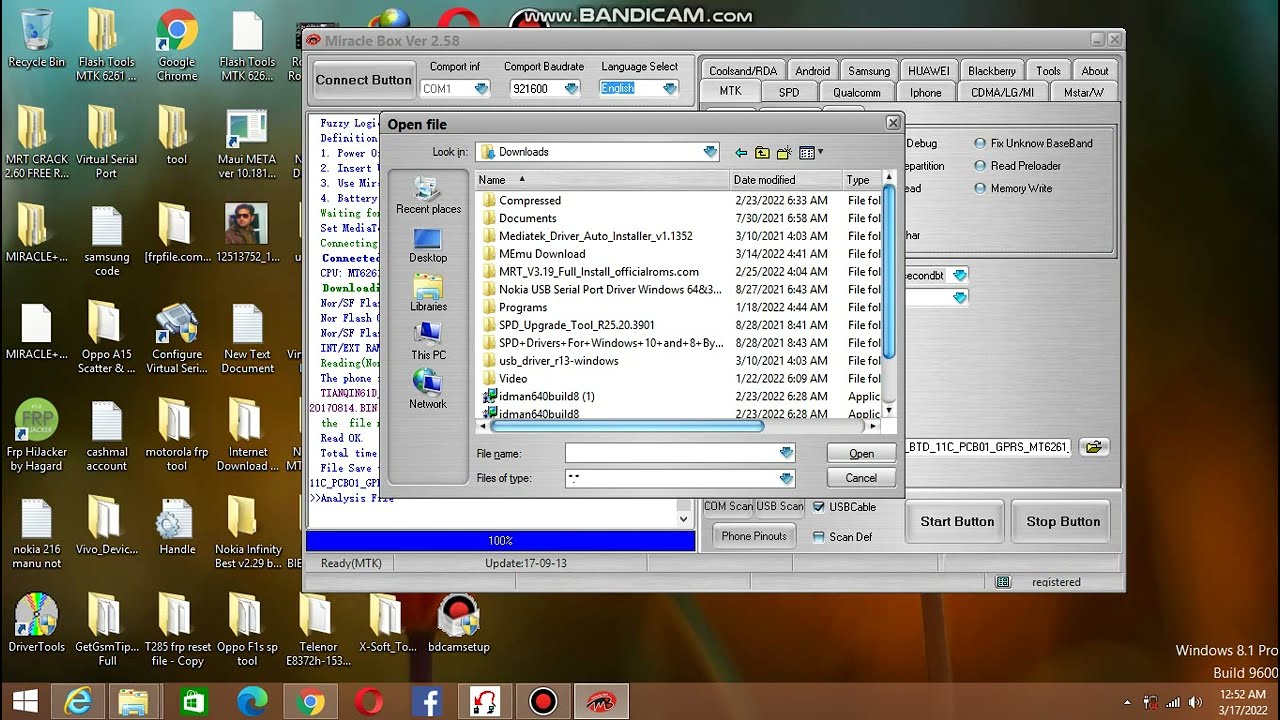Jump to Desktop in places bar
Screen dimensions: 1280x720
click(428, 246)
